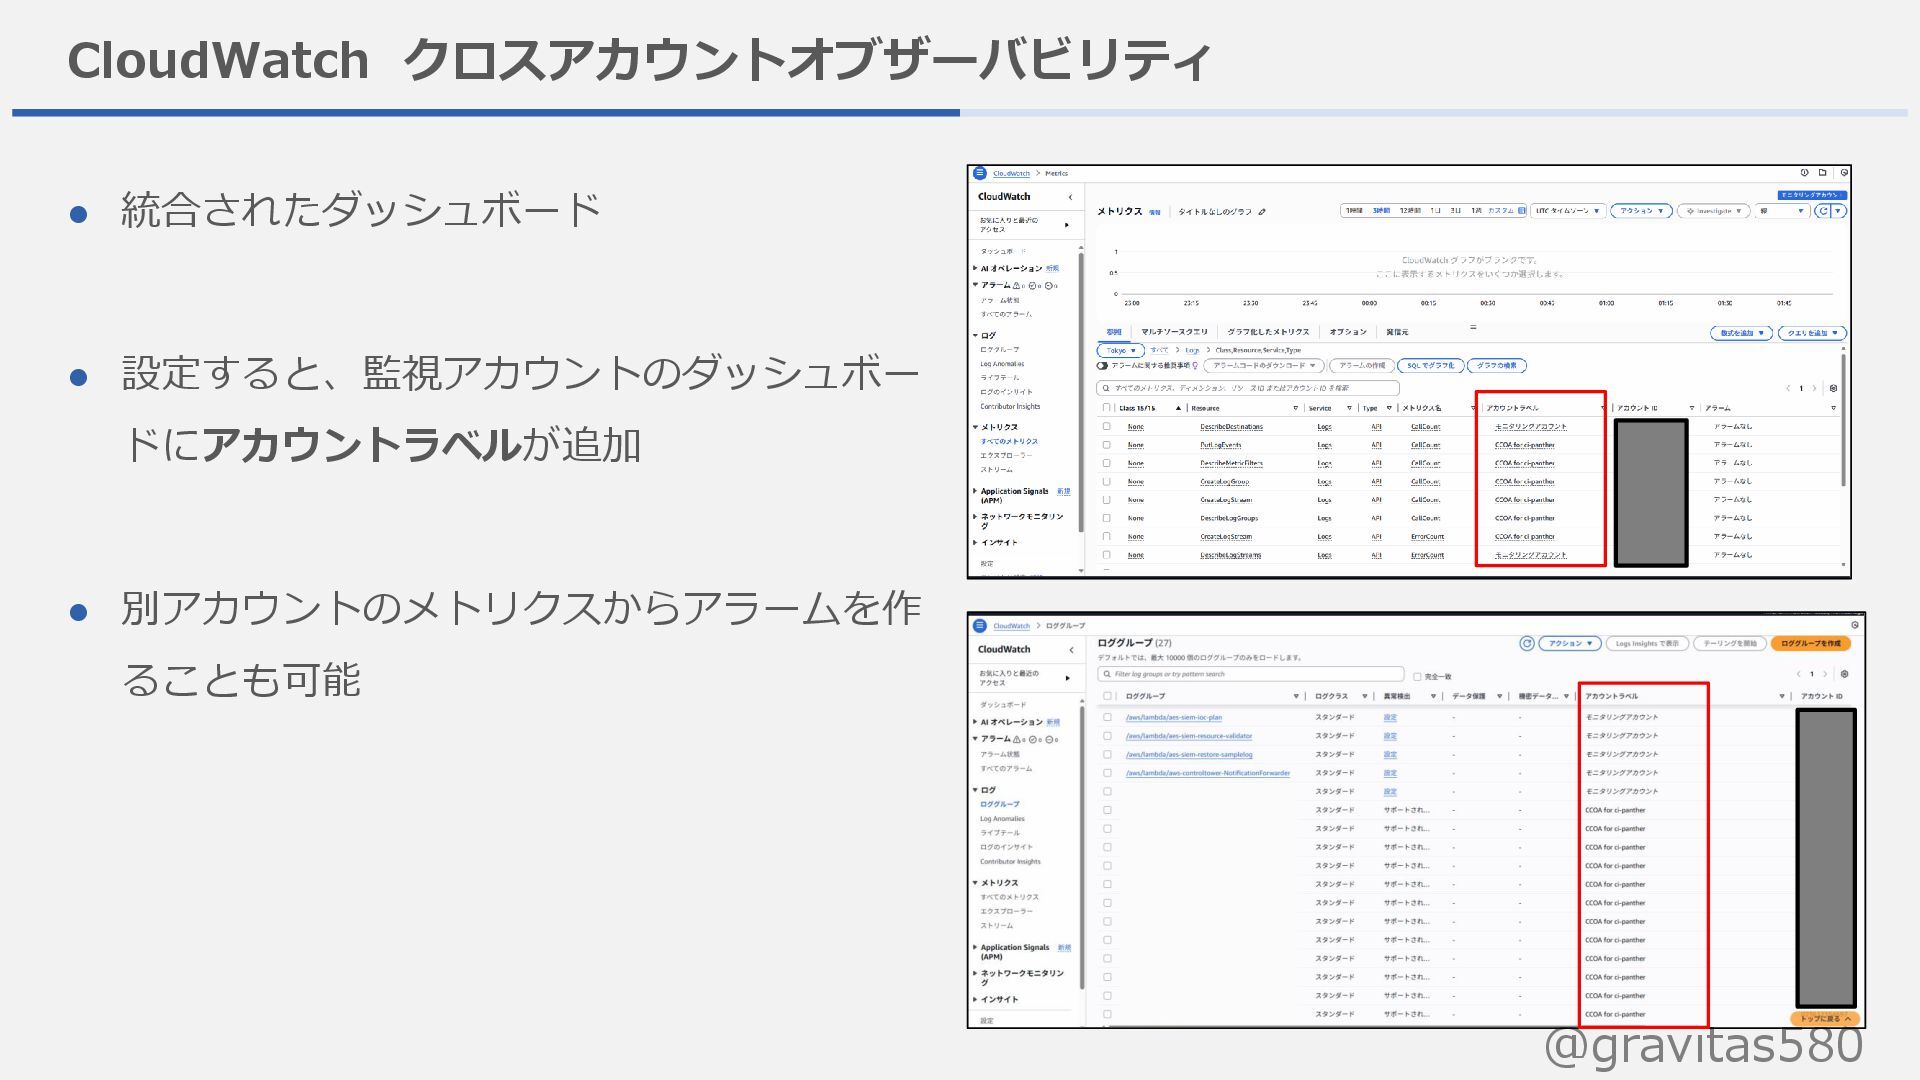This screenshot has height=1080, width=1920.
Task: Select checkbox for aes-siem-ioc-plan log group
Action: pos(1107,717)
